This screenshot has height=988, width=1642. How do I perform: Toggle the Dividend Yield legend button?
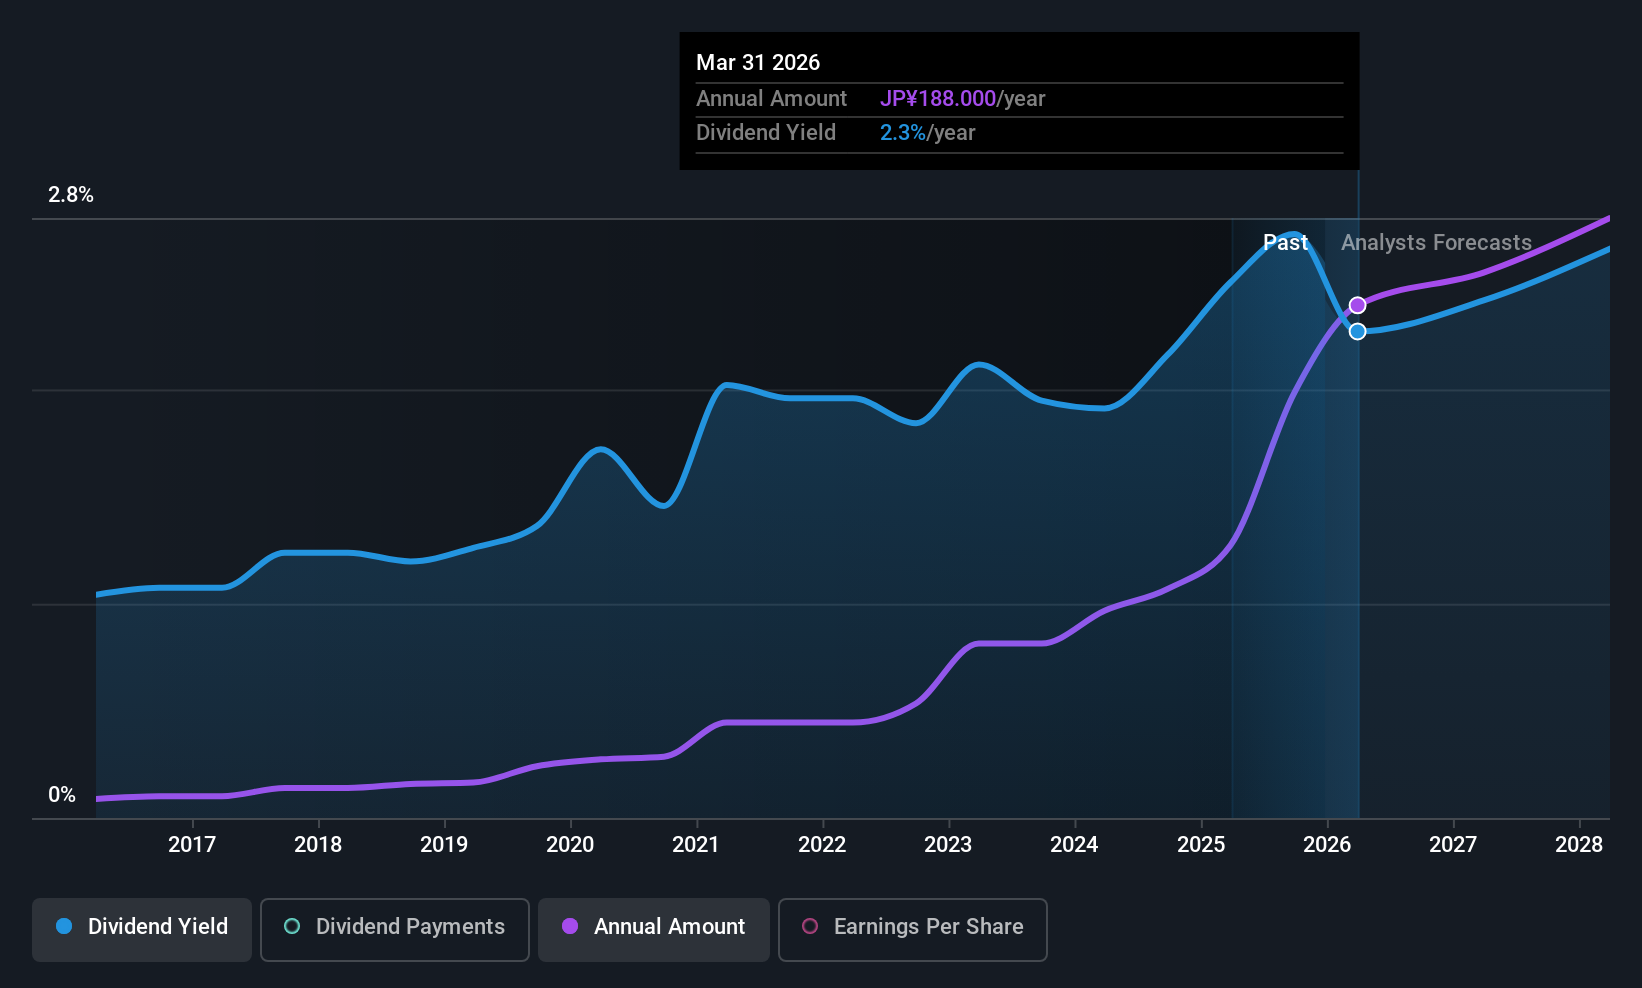[142, 929]
